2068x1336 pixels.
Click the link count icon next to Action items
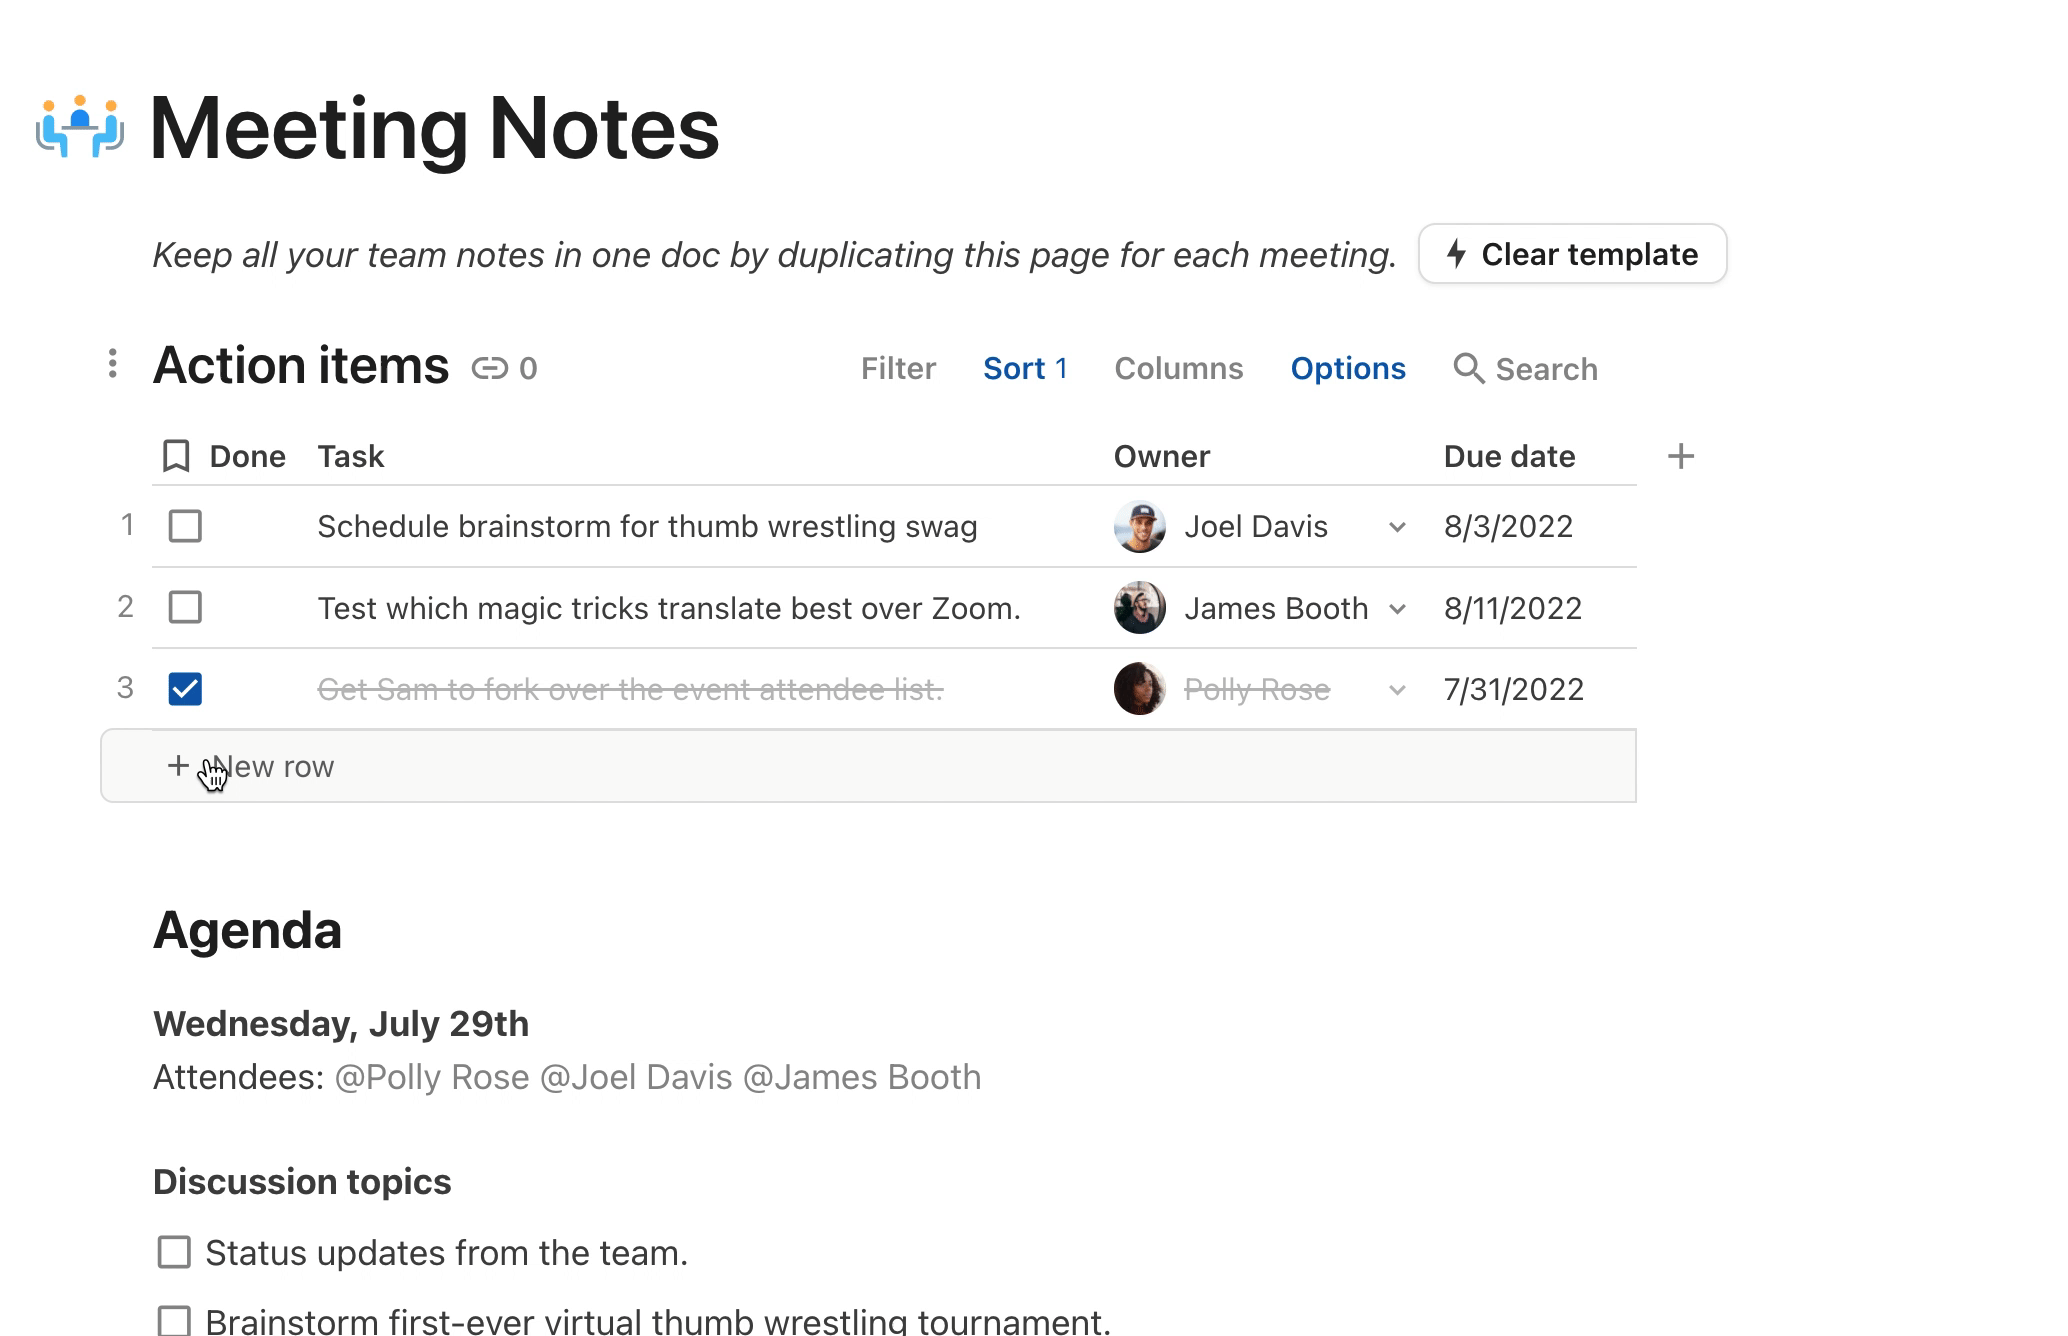[x=490, y=369]
